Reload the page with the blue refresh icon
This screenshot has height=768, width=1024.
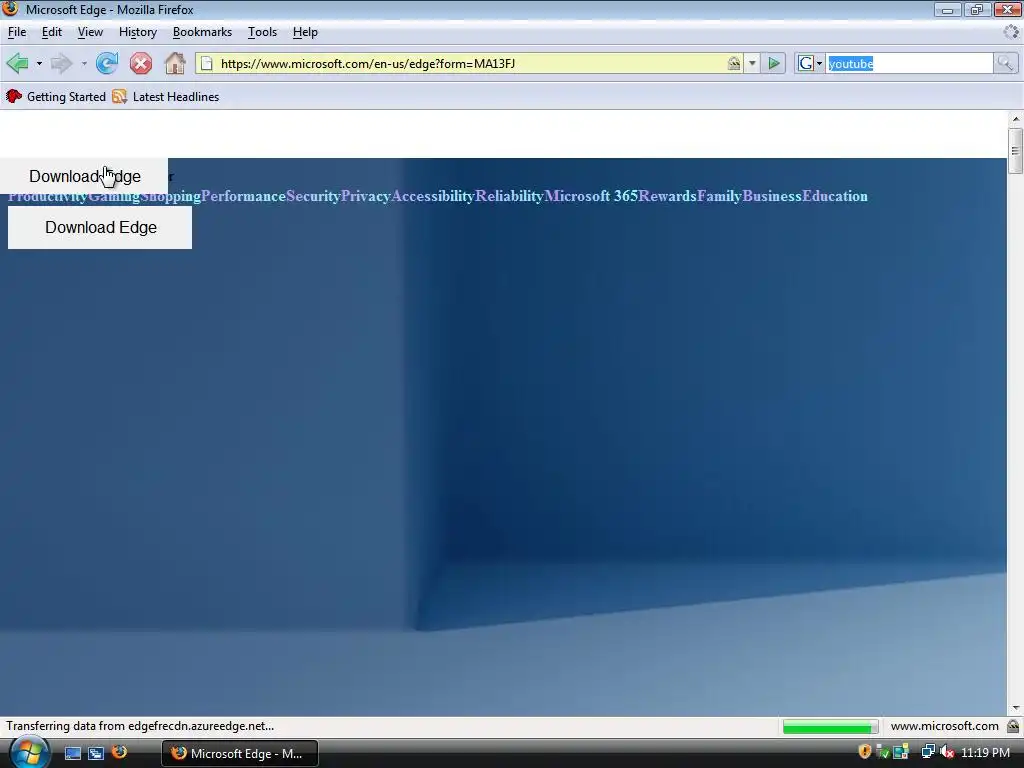tap(106, 63)
